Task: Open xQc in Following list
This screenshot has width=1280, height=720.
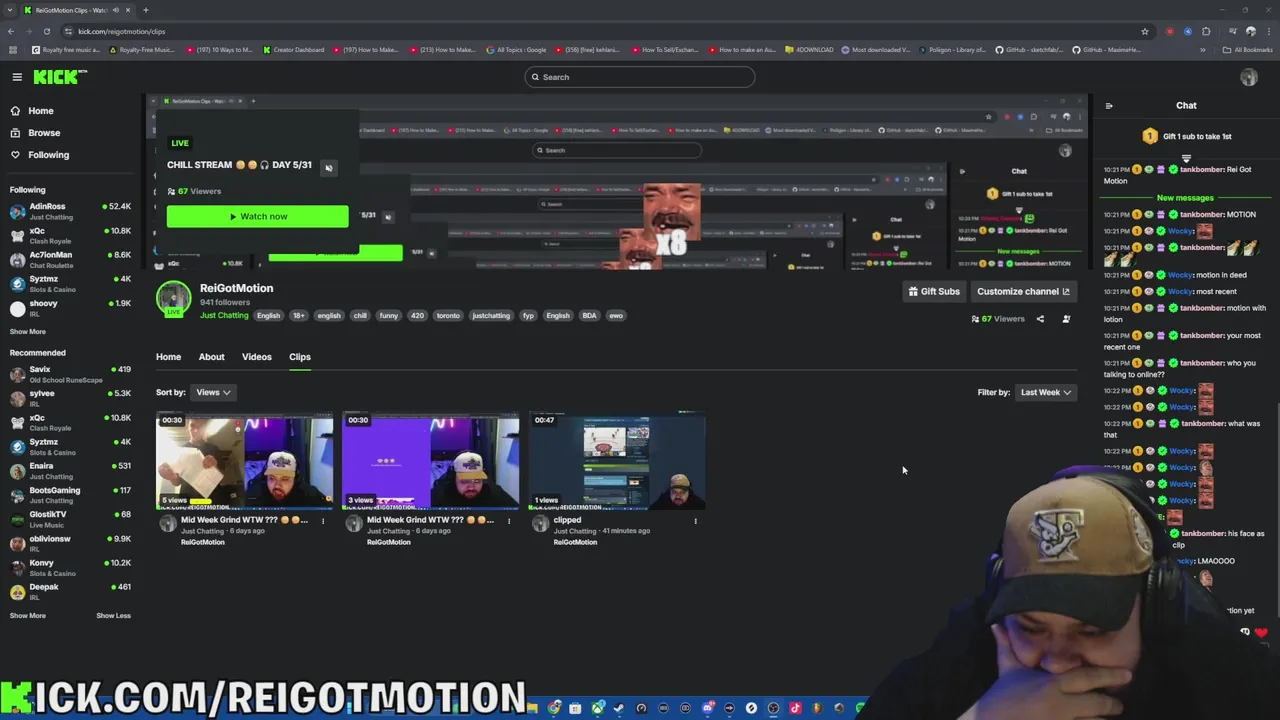Action: click(x=70, y=236)
